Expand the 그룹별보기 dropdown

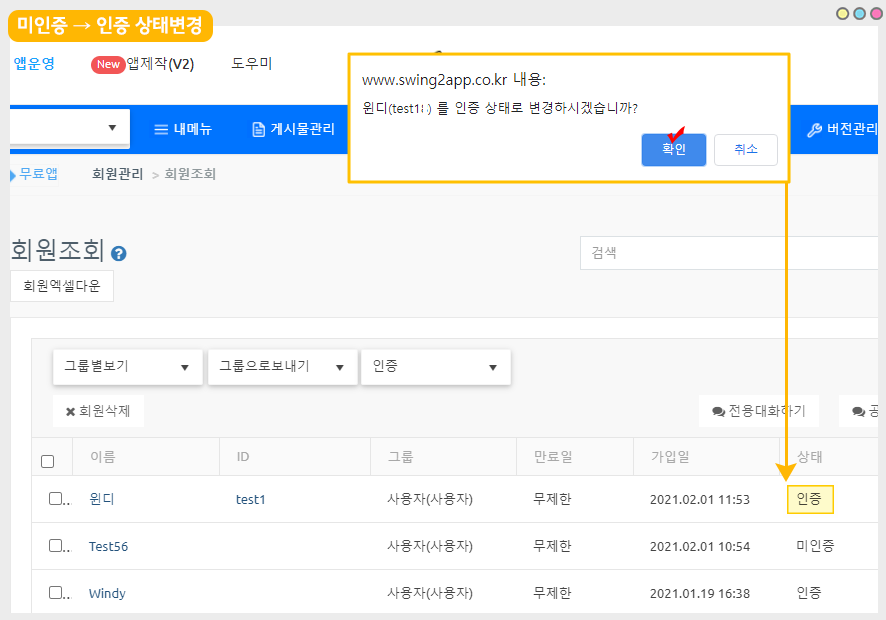coord(127,367)
